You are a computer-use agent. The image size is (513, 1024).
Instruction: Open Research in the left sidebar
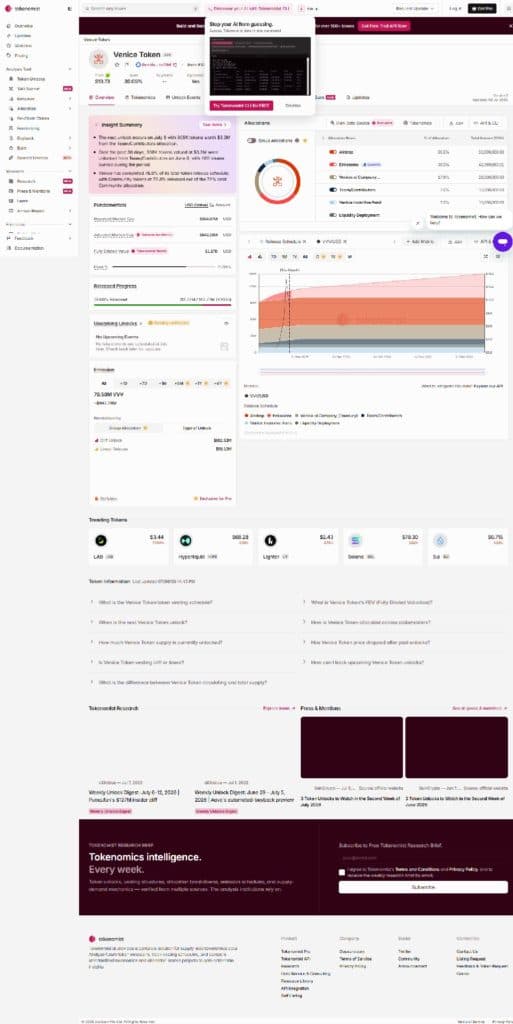[26, 181]
